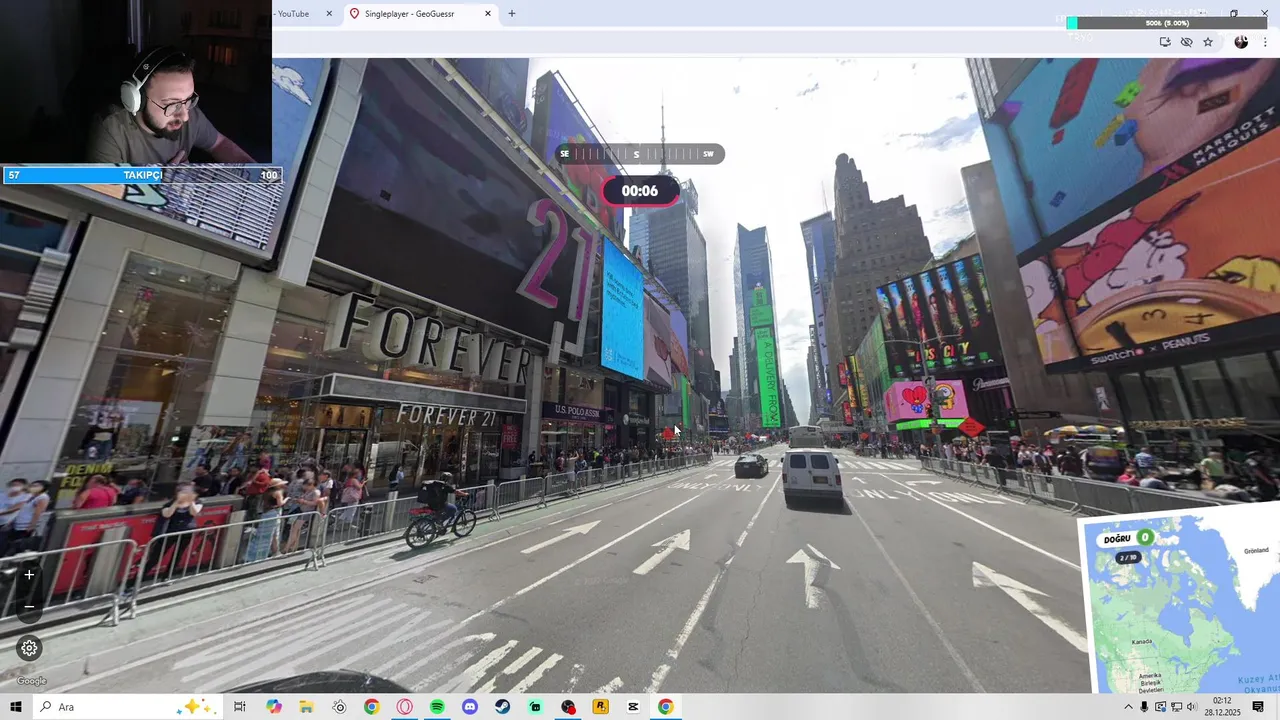Screen dimensions: 1280x720
Task: Click the 00:06 countdown timer
Action: tap(640, 191)
